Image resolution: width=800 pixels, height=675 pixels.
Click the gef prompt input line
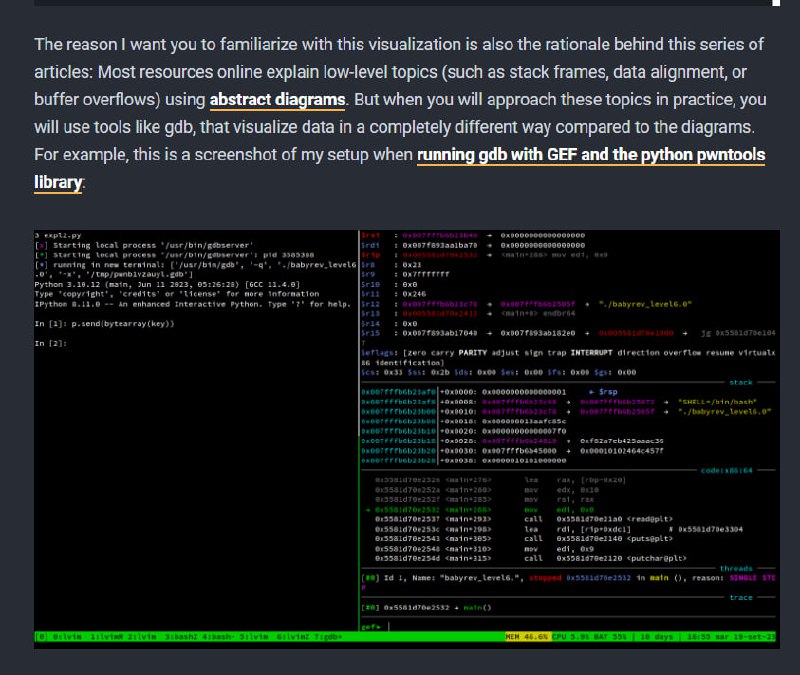coord(380,625)
